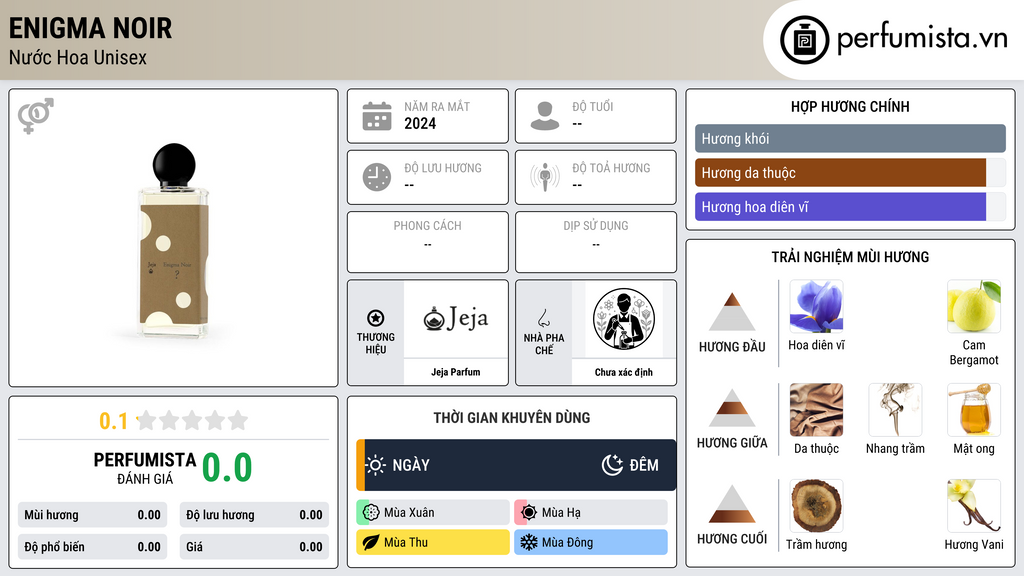The width and height of the screenshot is (1024, 576).
Task: Click the Mùa Thu season label
Action: coord(406,542)
